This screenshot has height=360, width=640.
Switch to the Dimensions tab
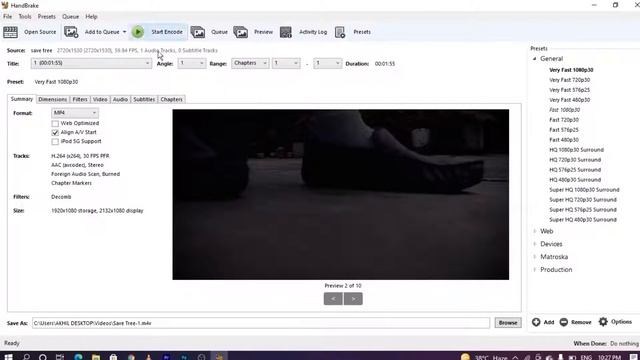(53, 100)
